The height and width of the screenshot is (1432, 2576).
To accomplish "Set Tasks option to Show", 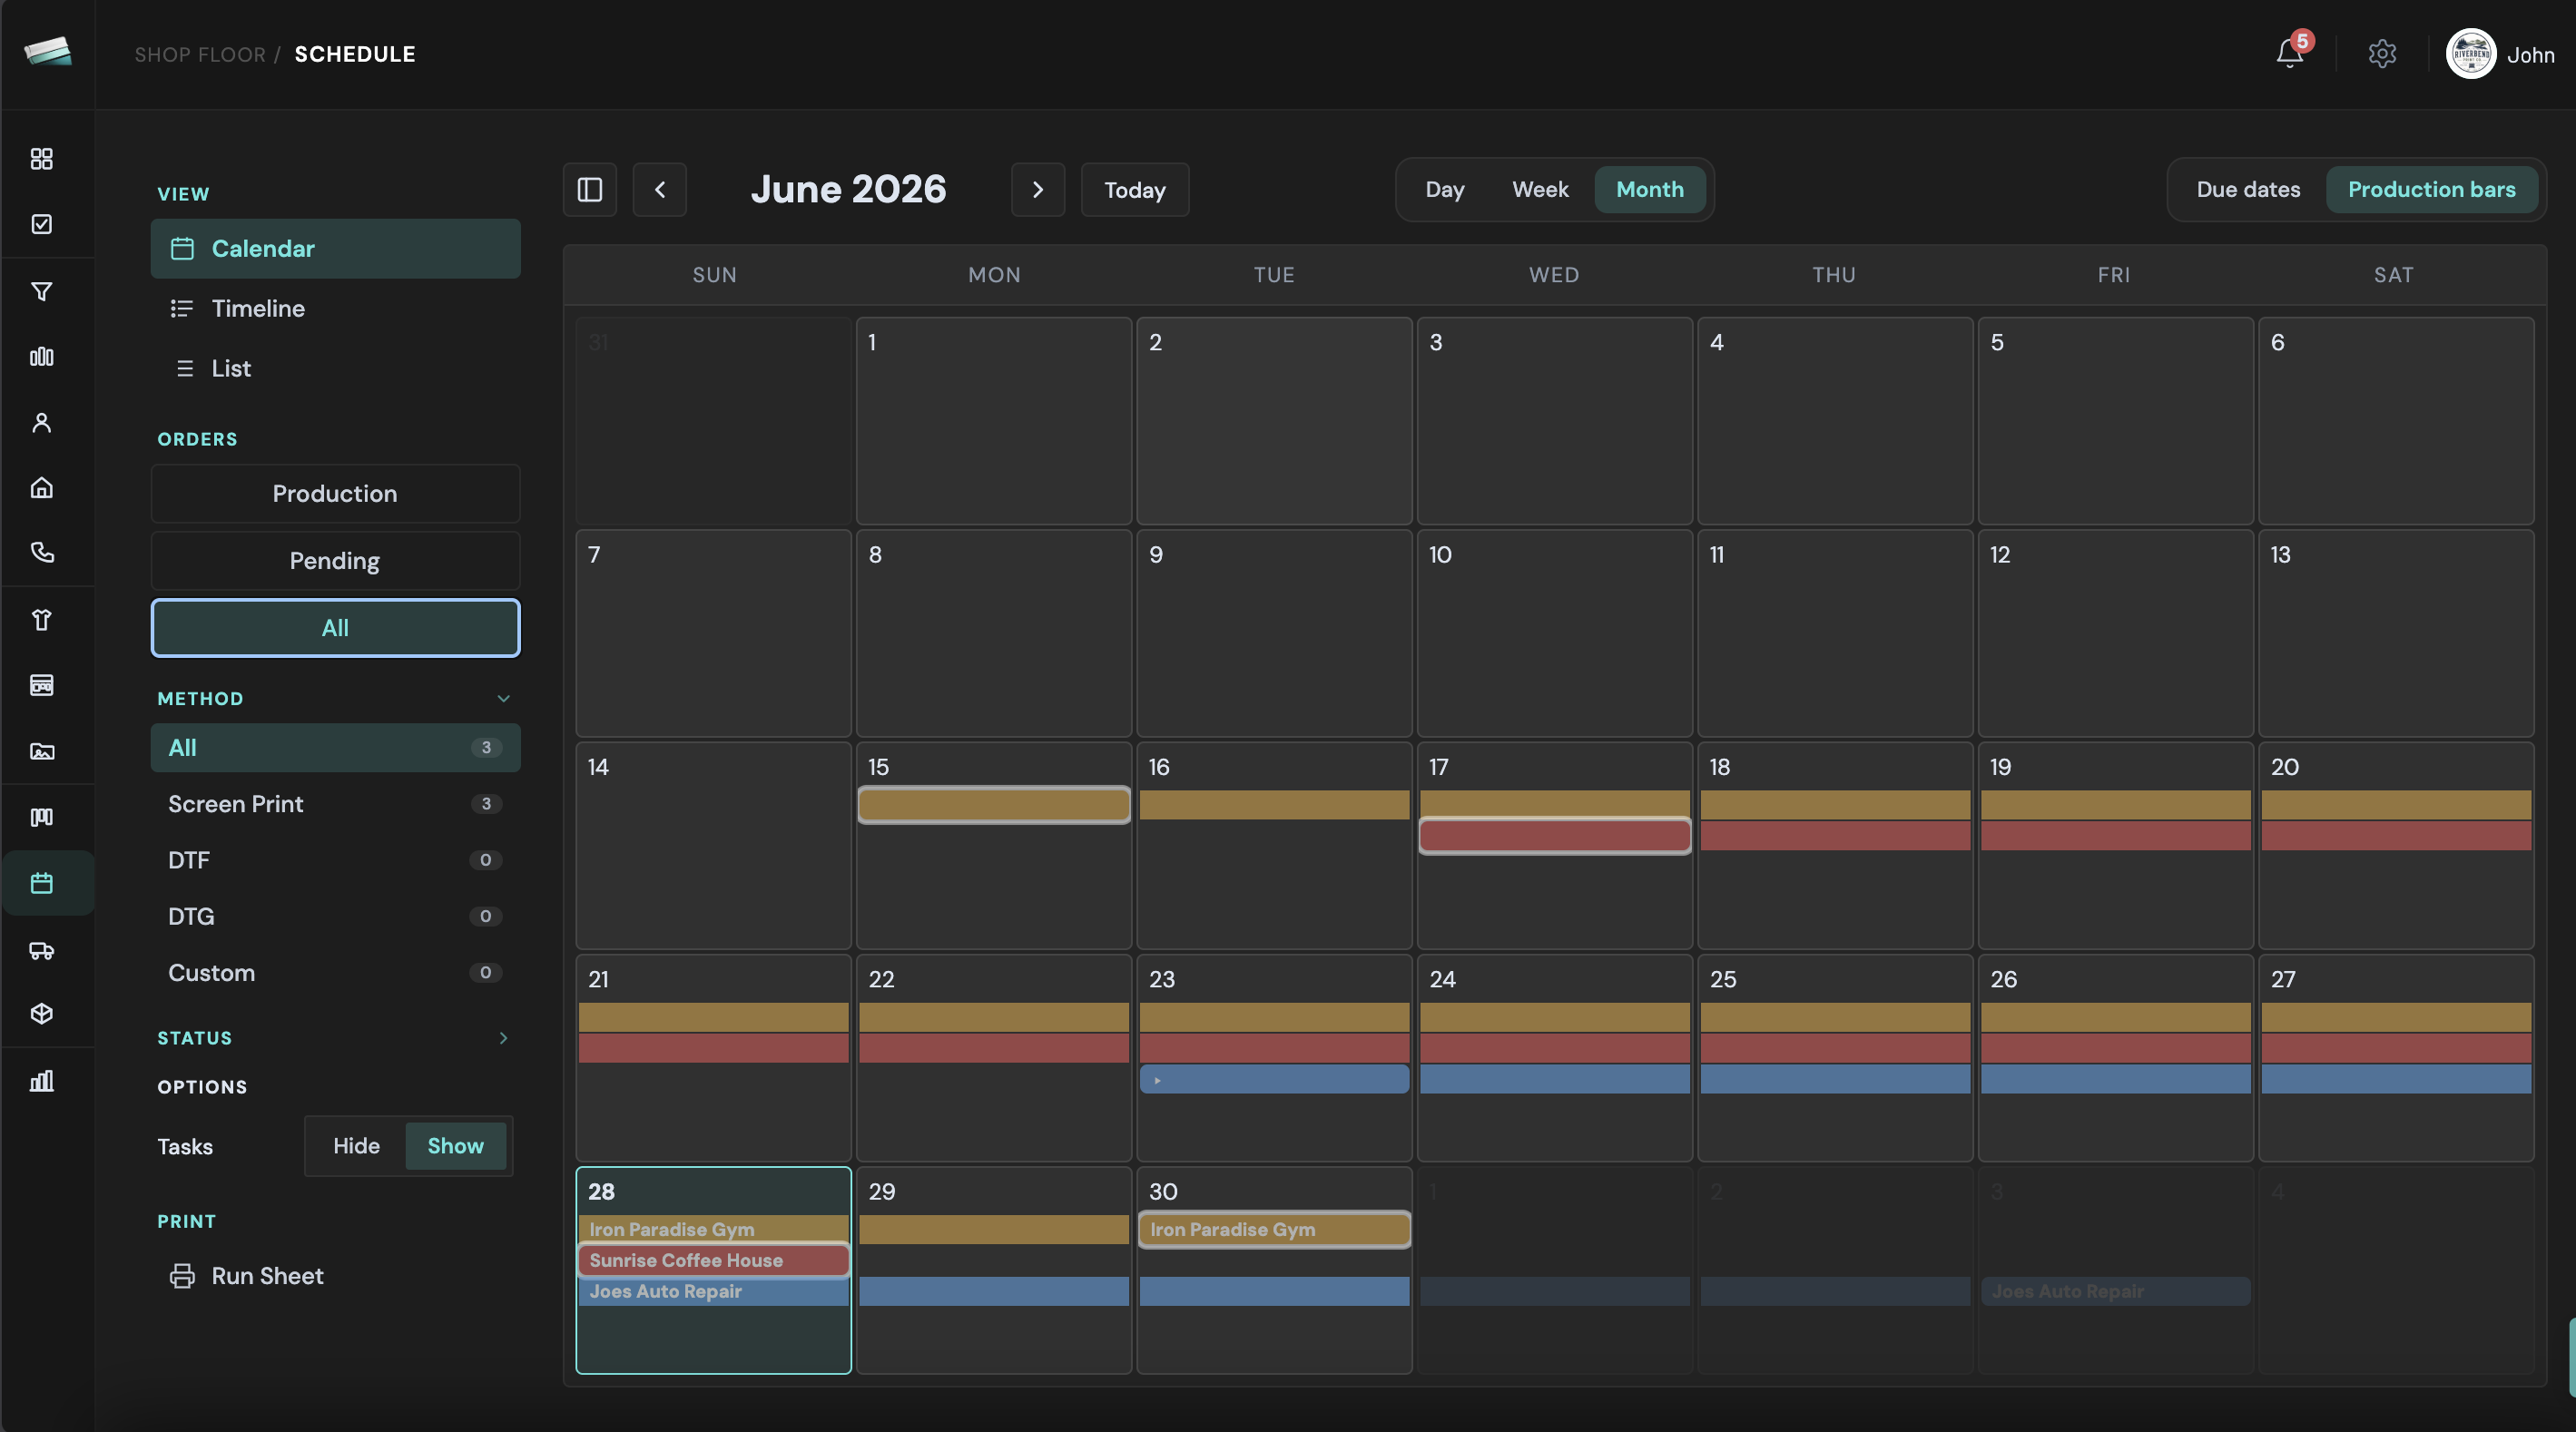I will (x=455, y=1146).
